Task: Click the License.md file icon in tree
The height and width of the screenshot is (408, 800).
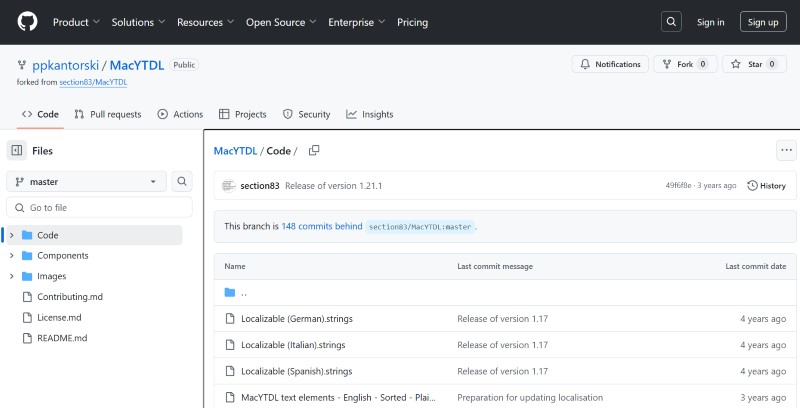Action: coord(28,317)
